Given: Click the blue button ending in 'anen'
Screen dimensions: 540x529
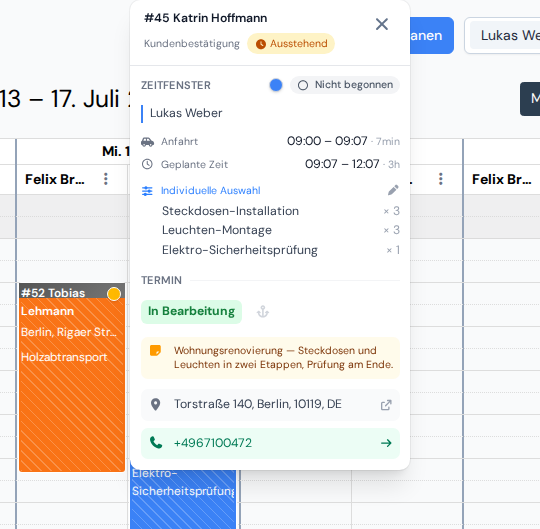Looking at the screenshot, I should pyautogui.click(x=432, y=35).
